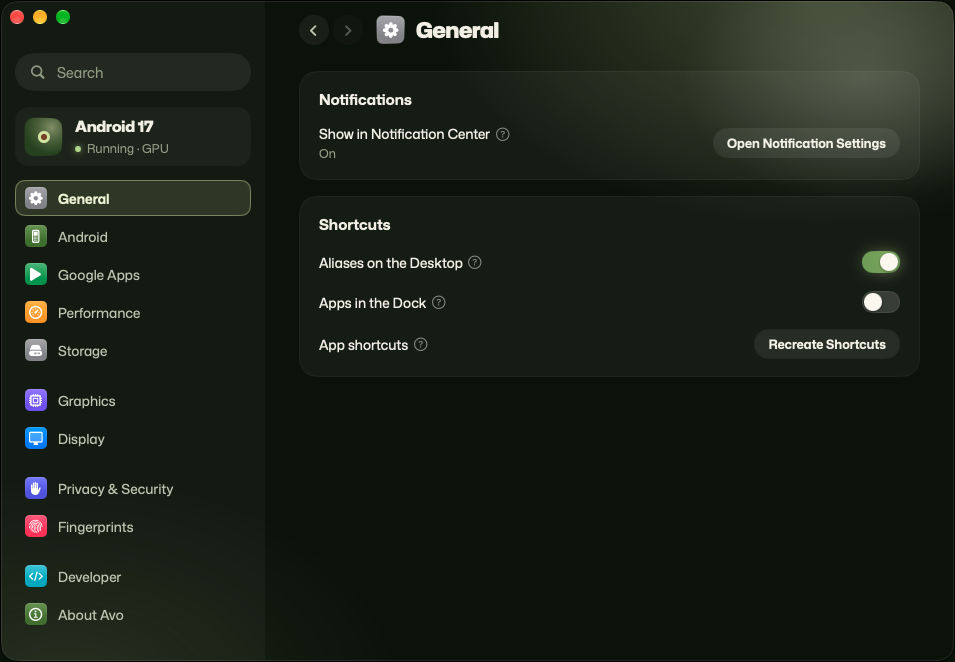Maximize the window with the green button
Image resolution: width=955 pixels, height=662 pixels.
pos(63,17)
